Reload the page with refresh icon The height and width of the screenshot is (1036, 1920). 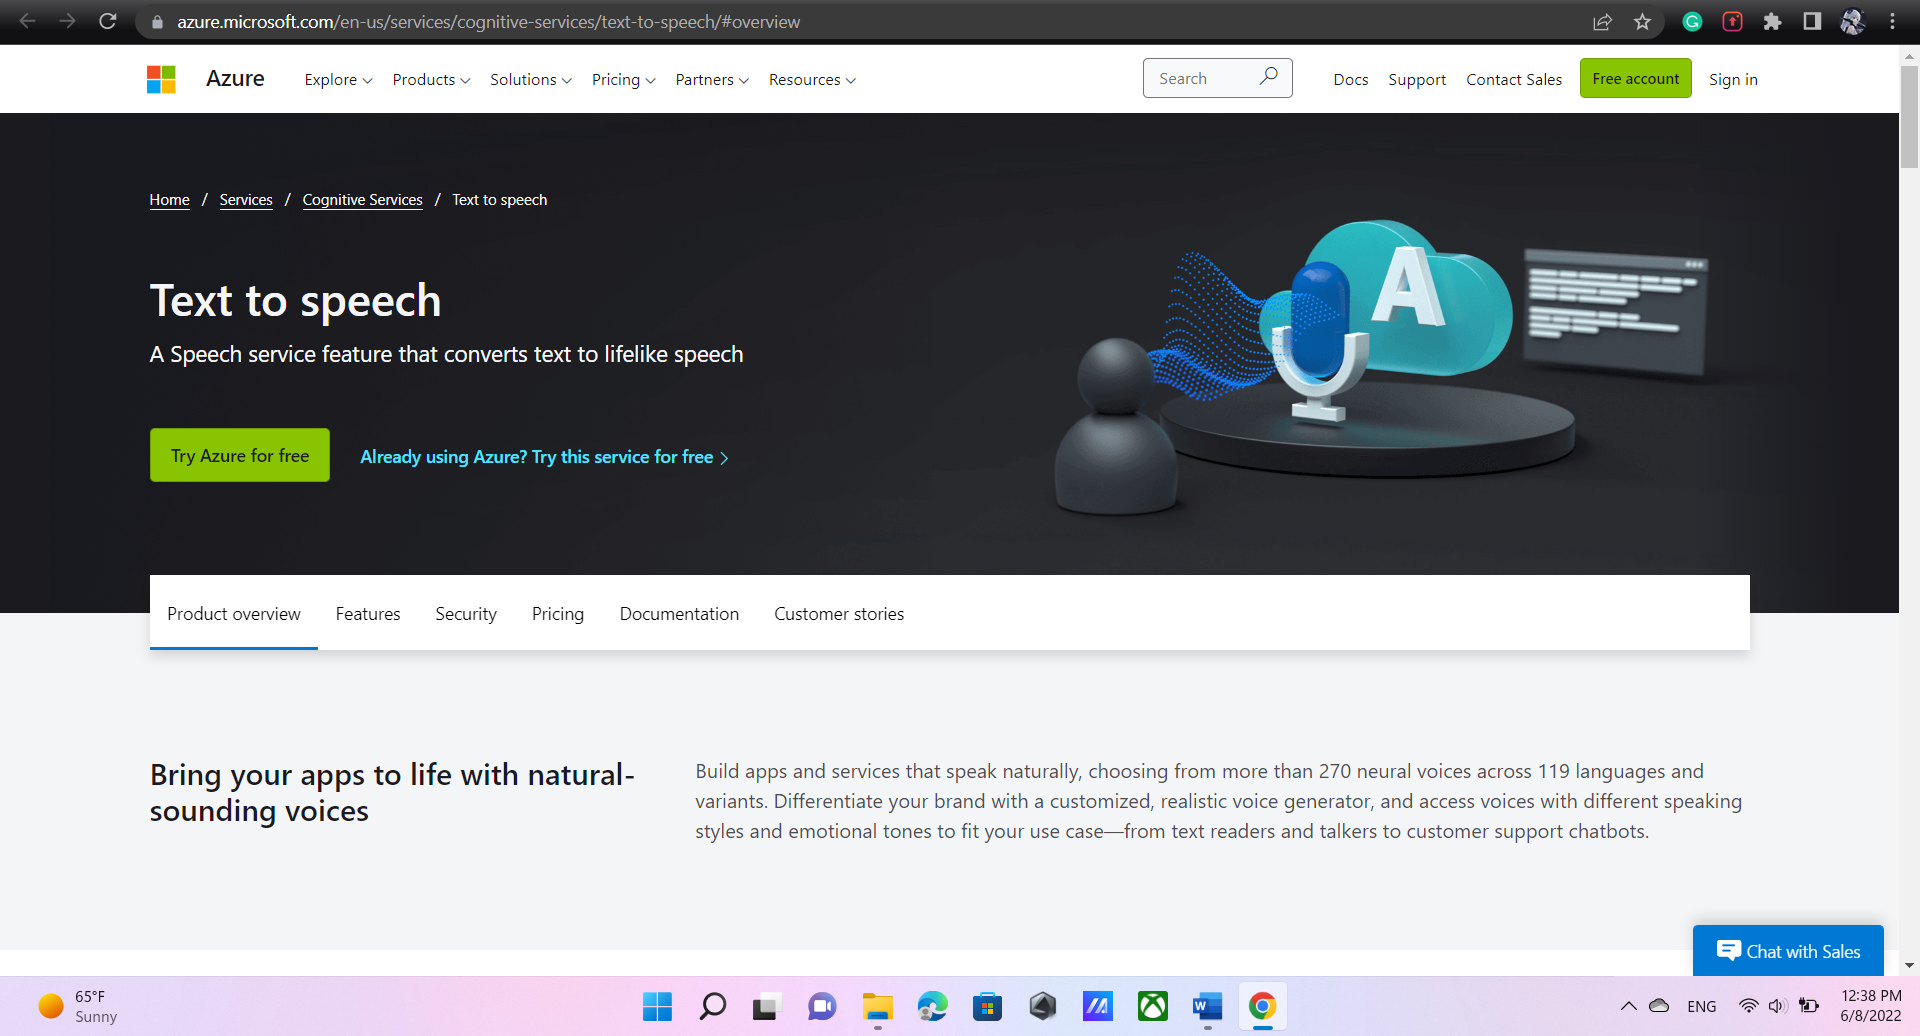click(108, 21)
